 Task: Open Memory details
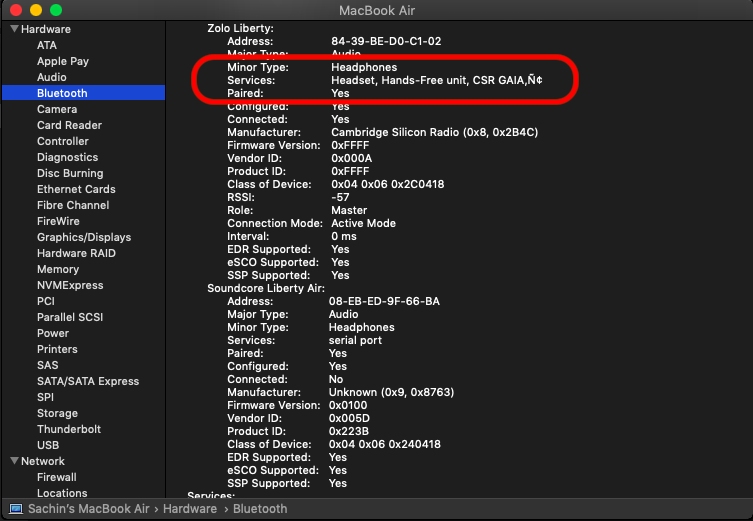pyautogui.click(x=58, y=269)
